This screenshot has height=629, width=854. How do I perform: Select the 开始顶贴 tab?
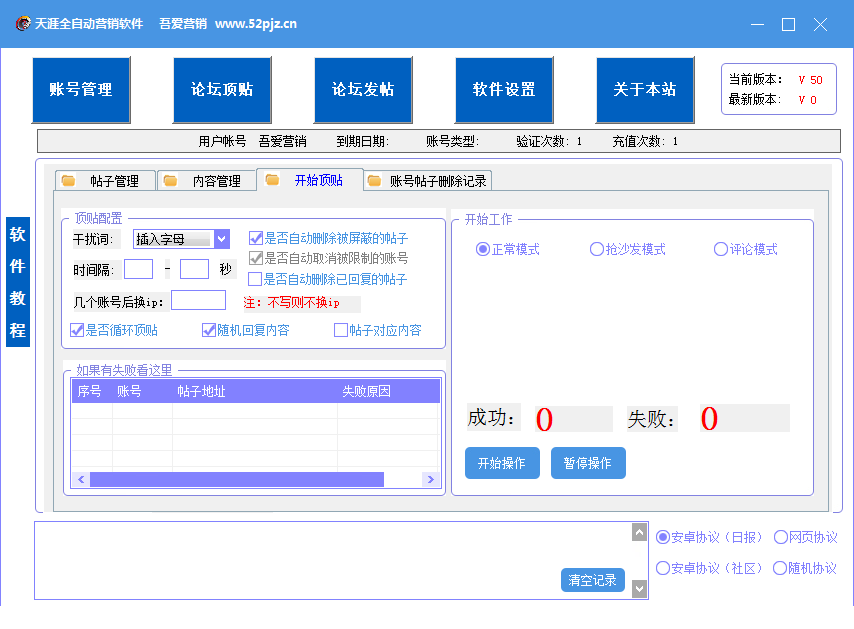point(309,180)
